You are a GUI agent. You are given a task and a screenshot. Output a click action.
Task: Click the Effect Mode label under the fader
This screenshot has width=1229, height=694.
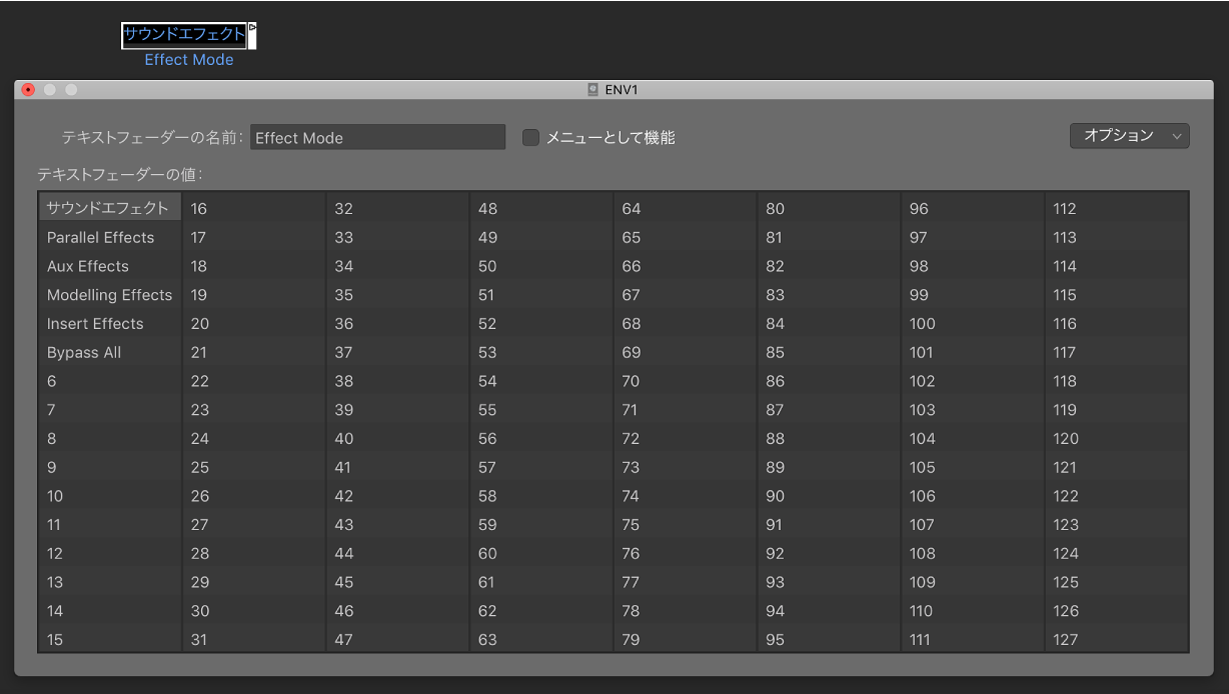coord(188,59)
